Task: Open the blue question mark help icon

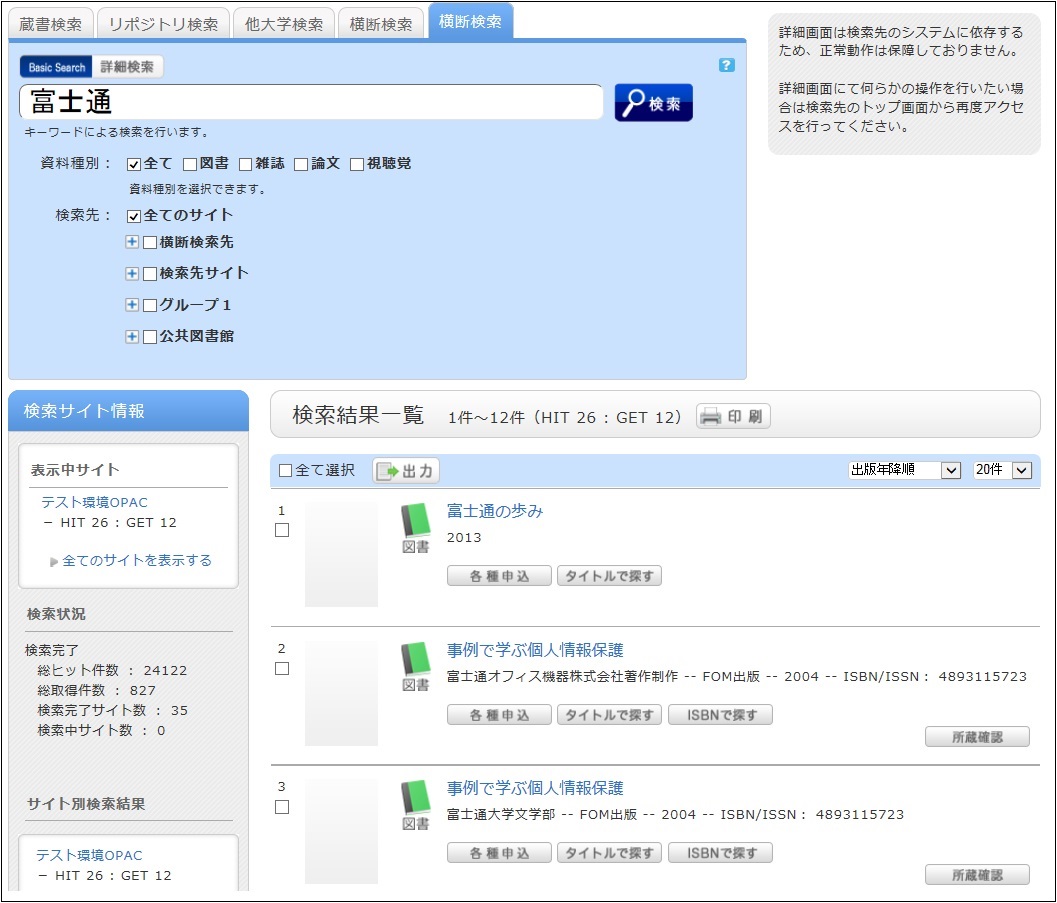Action: click(x=726, y=65)
